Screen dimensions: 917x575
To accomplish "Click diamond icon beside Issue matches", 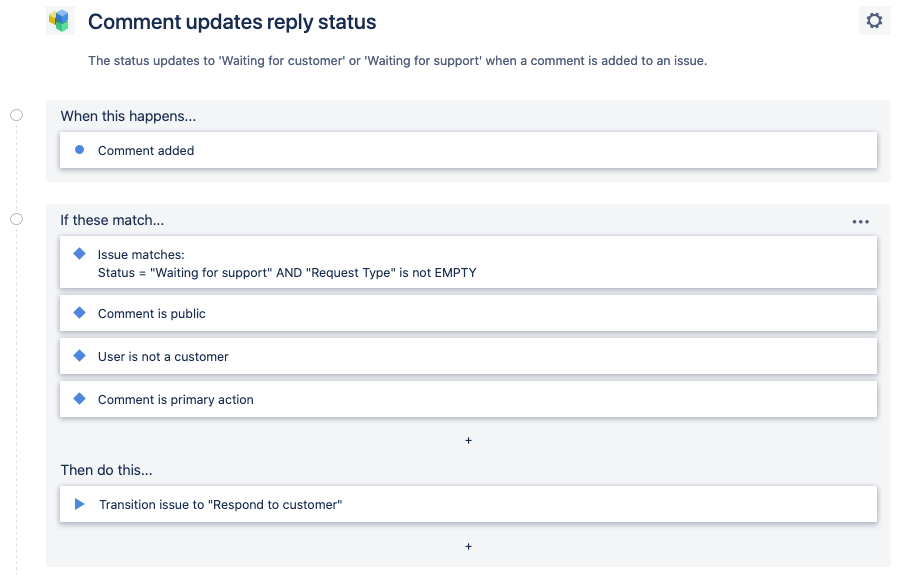I will click(80, 254).
